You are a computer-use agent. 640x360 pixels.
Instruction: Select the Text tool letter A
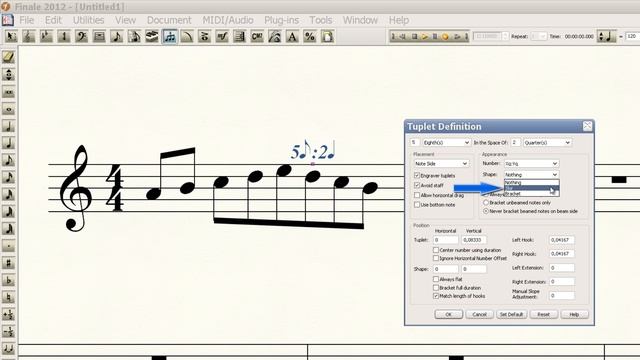[x=292, y=37]
